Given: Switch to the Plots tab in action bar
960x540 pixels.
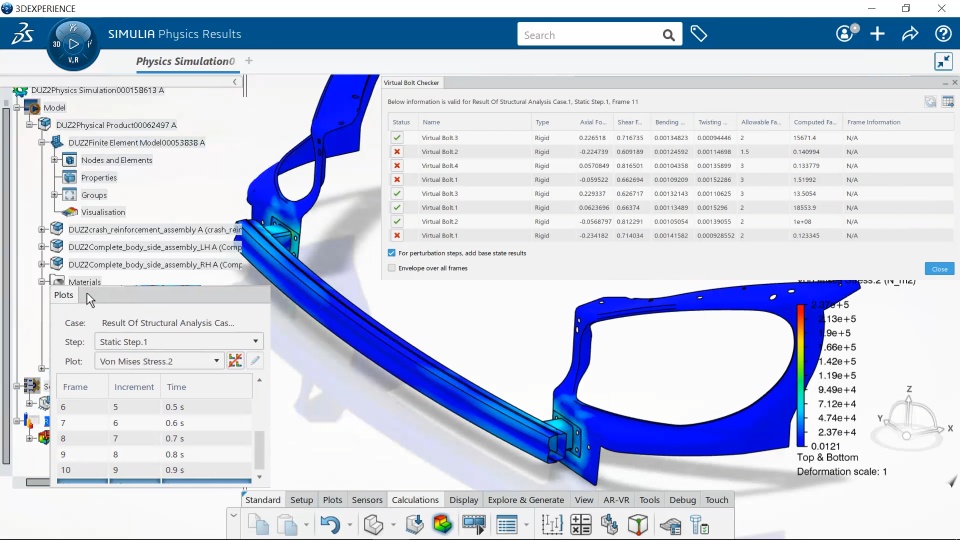Looking at the screenshot, I should 332,500.
